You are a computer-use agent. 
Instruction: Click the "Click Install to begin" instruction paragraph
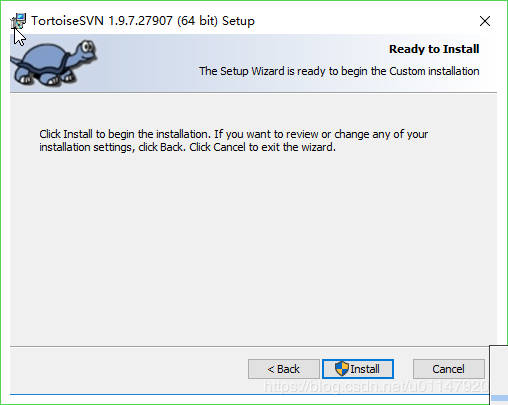pos(233,141)
